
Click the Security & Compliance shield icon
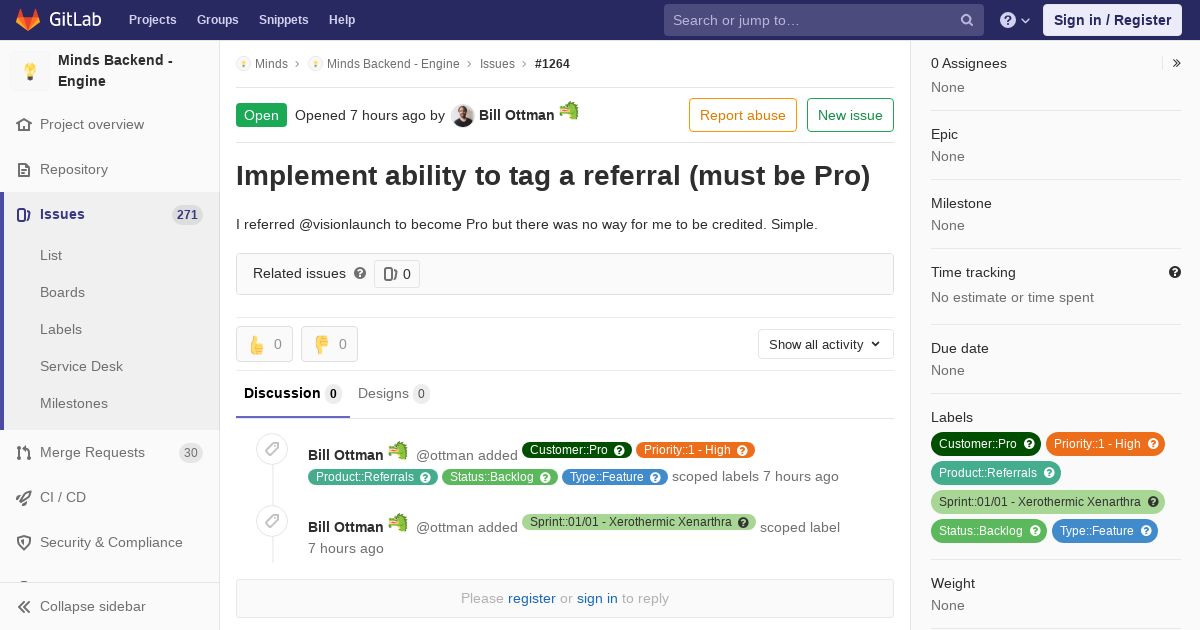pyautogui.click(x=24, y=543)
